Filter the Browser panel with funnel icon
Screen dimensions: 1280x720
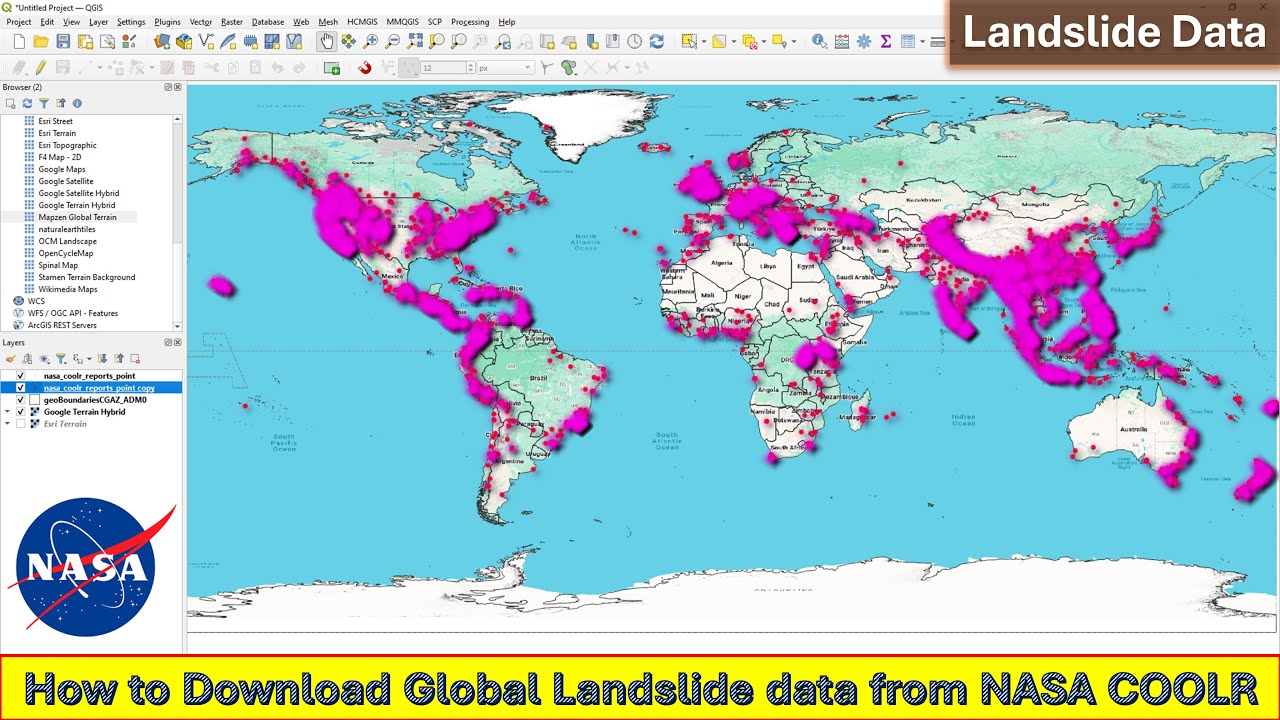click(44, 103)
